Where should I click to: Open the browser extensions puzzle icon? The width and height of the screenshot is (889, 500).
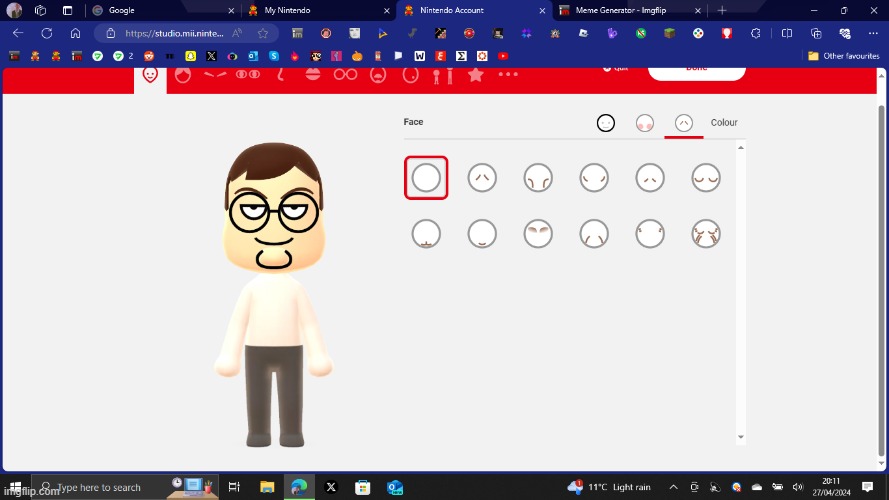pyautogui.click(x=755, y=33)
